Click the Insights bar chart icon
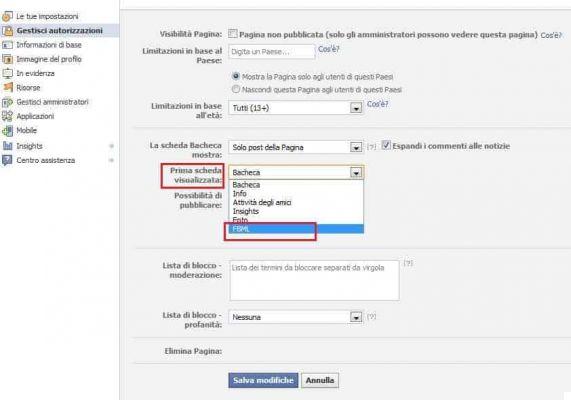571x400 pixels. click(x=7, y=146)
